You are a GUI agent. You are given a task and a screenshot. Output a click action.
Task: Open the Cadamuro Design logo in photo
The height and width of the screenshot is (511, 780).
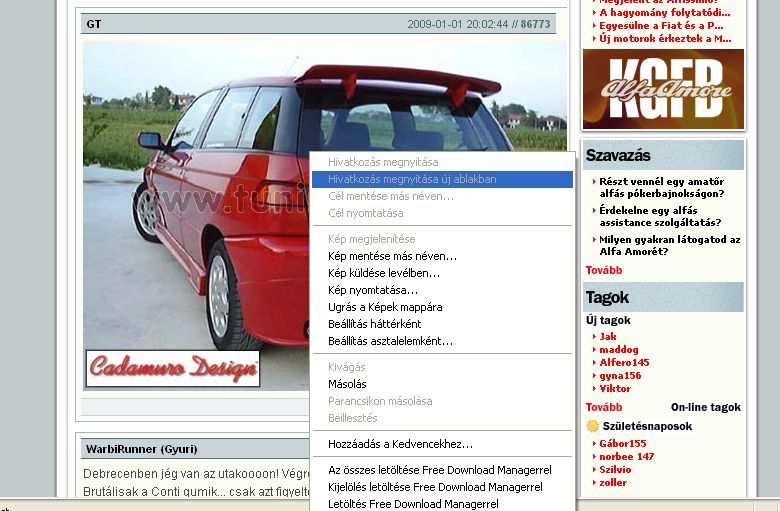pyautogui.click(x=173, y=369)
